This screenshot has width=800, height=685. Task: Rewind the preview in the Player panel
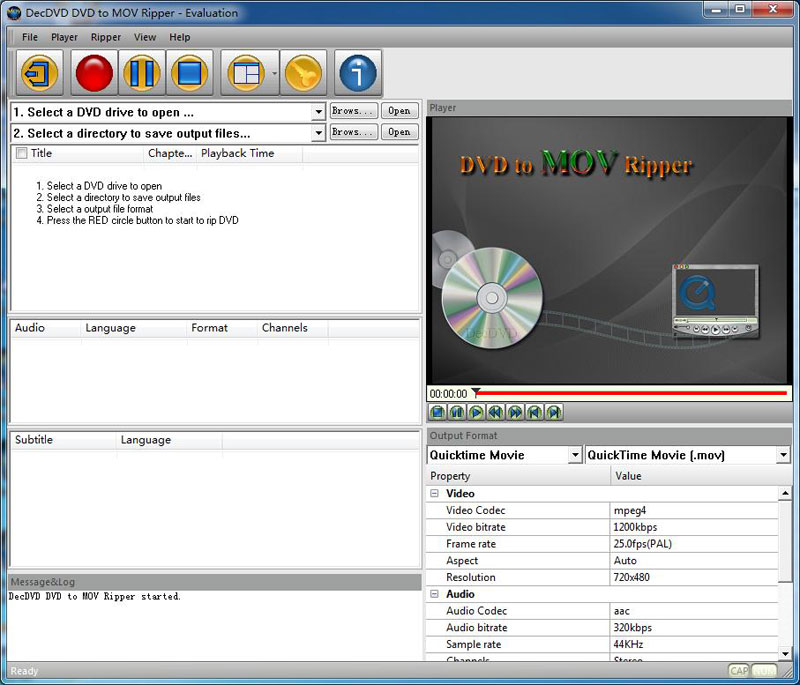(x=495, y=412)
